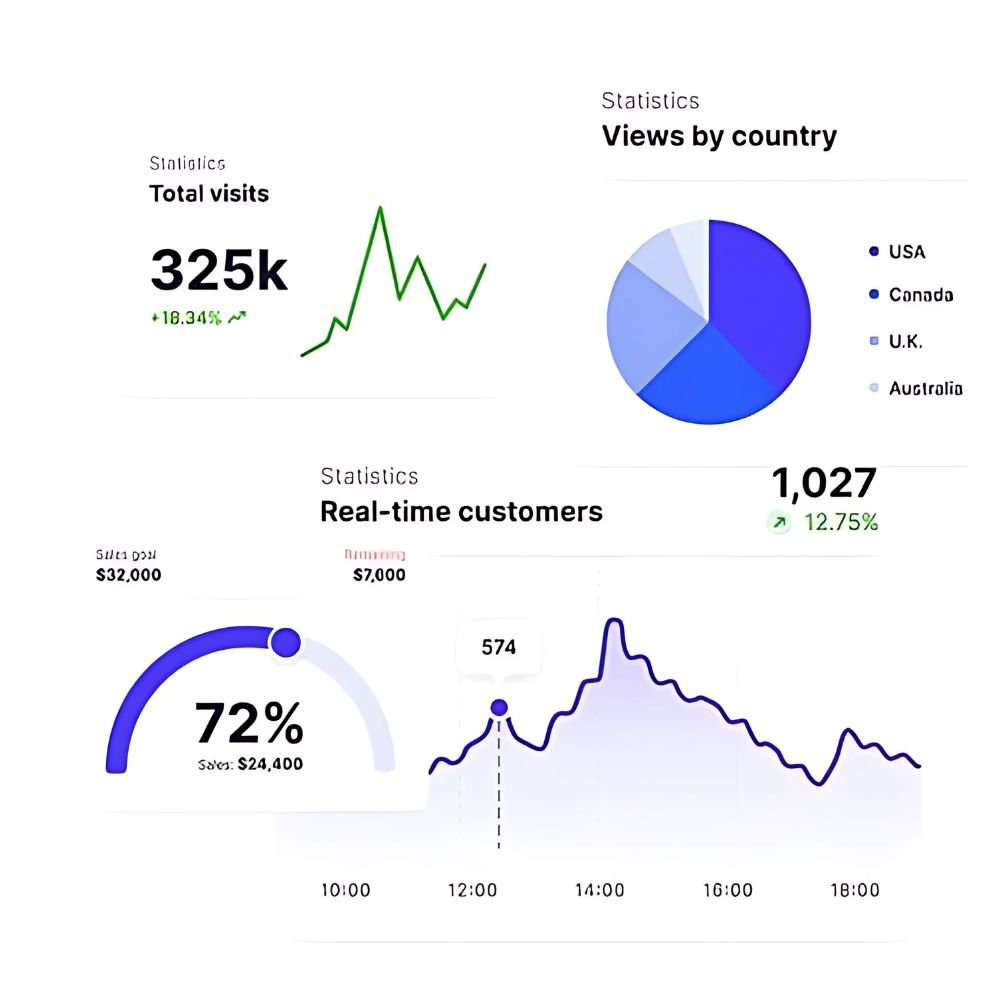Click the 14:00 time axis label
The image size is (1000, 1000).
600,890
